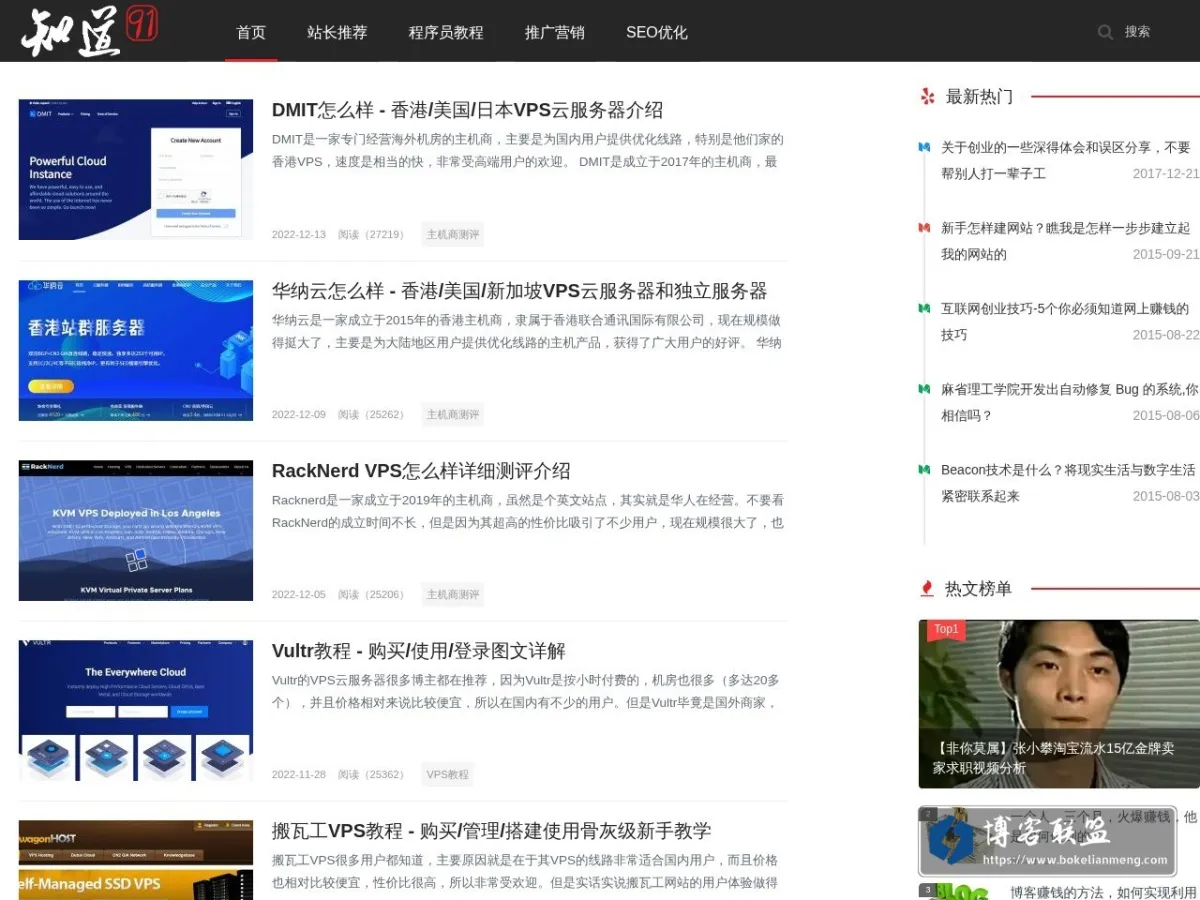Viewport: 1200px width, 900px height.
Task: Open the 推广营销 nav tab
Action: 555,32
